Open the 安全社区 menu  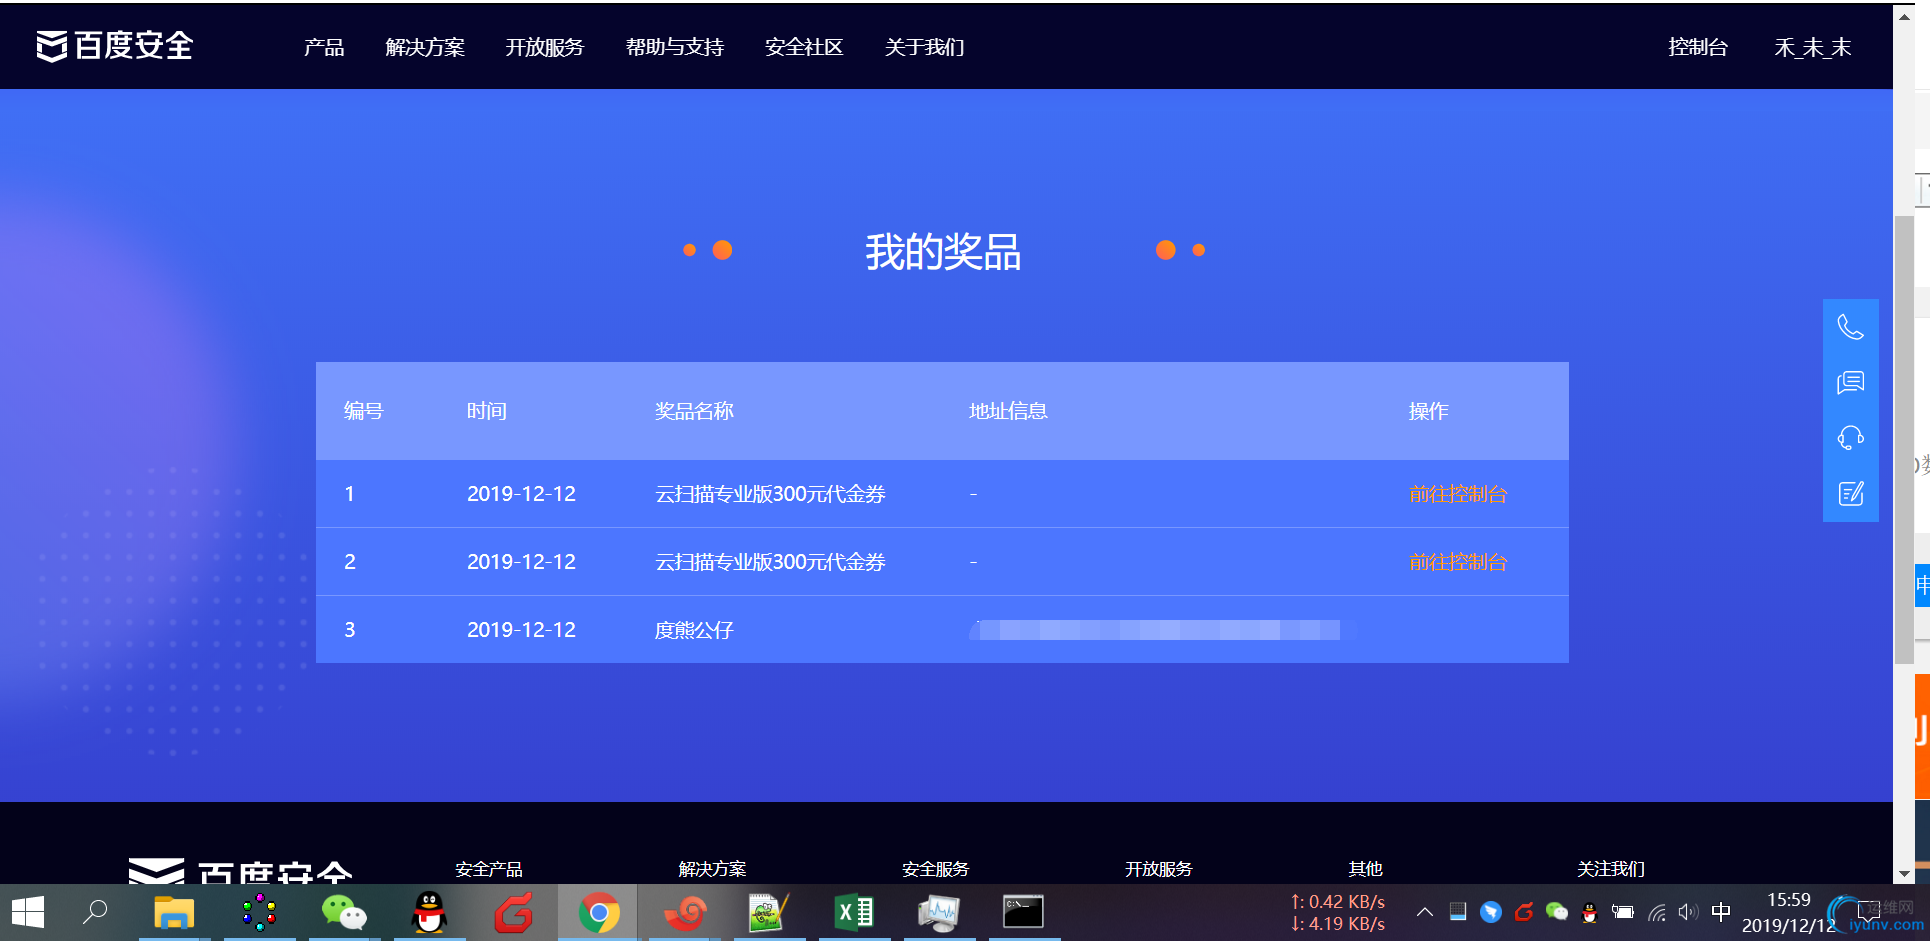pos(804,47)
